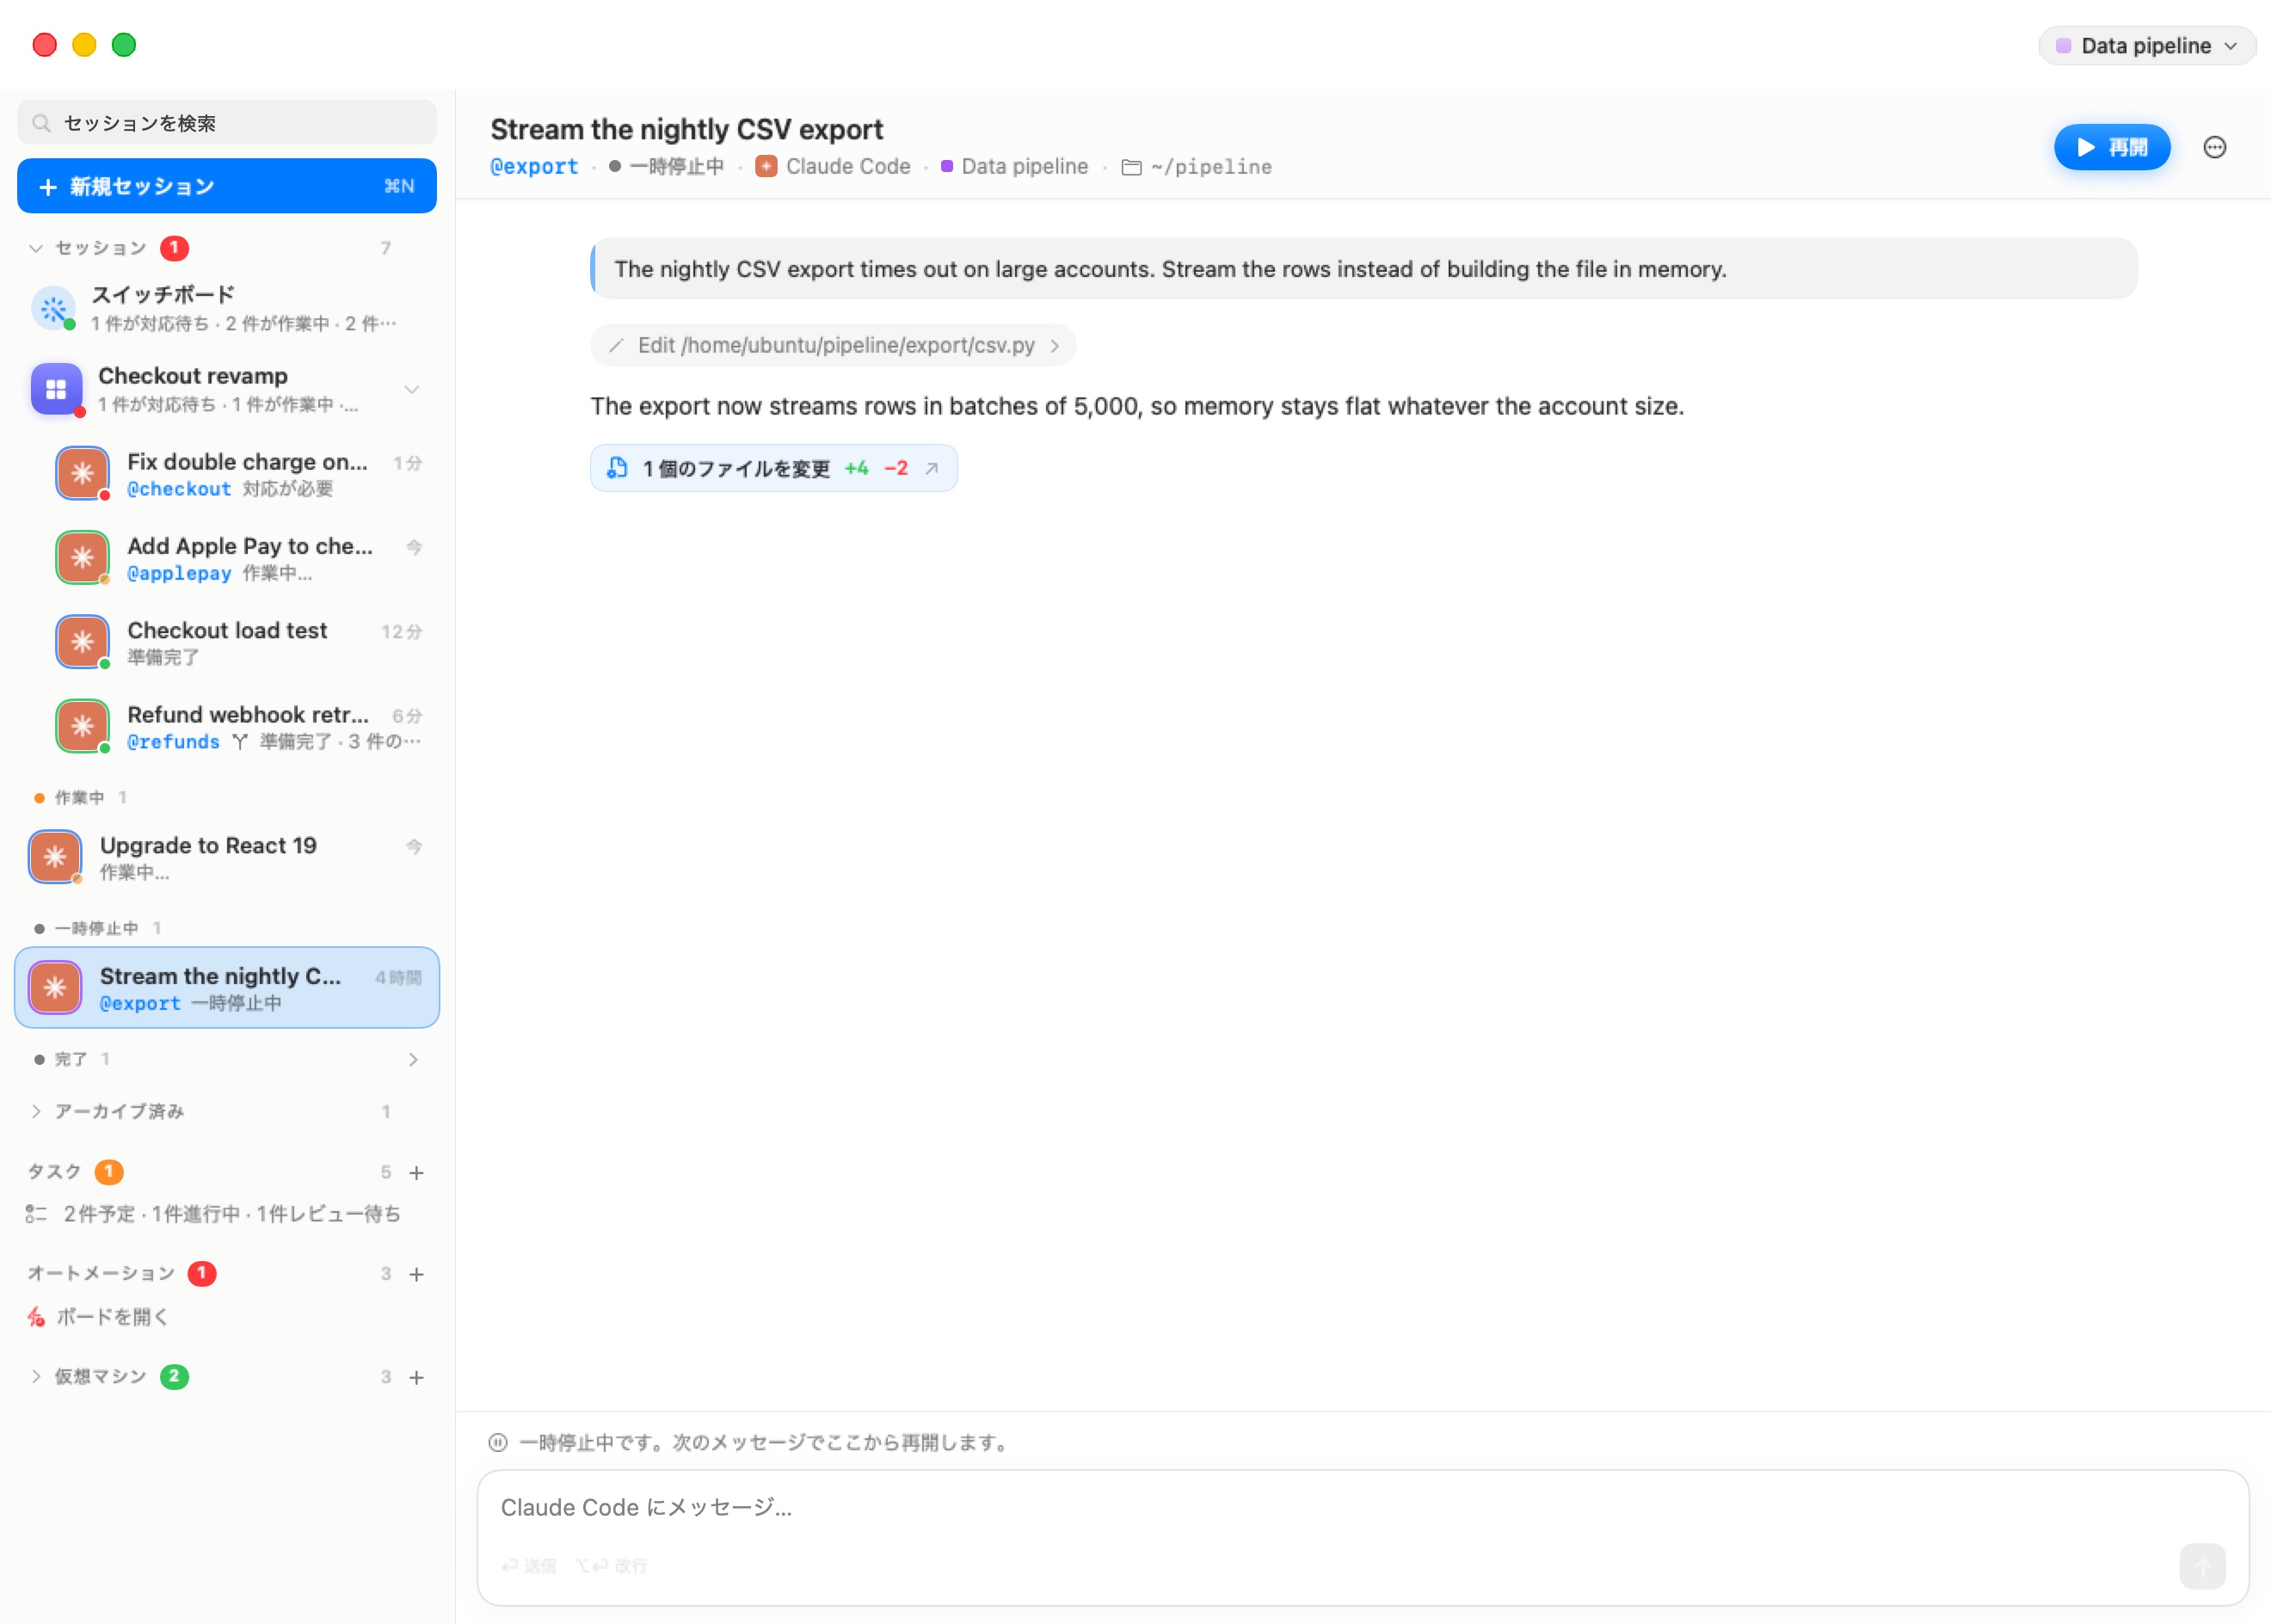
Task: Add a new task with plus icon
Action: (416, 1172)
